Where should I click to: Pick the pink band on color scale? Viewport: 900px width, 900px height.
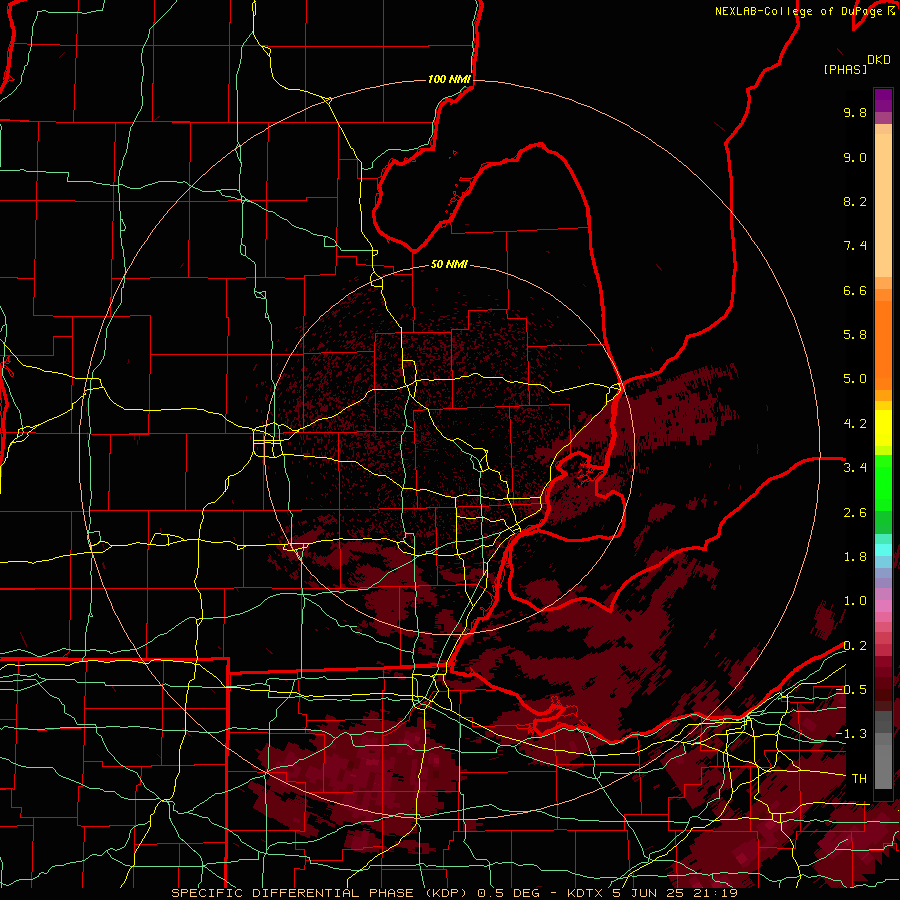pyautogui.click(x=883, y=606)
